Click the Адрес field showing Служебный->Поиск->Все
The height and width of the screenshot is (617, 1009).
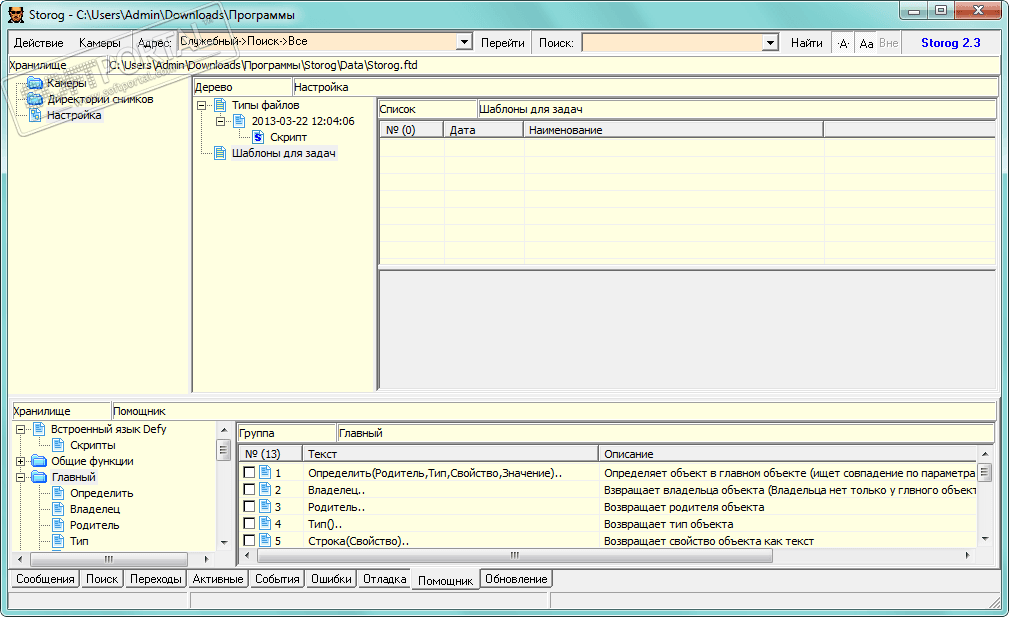[318, 42]
